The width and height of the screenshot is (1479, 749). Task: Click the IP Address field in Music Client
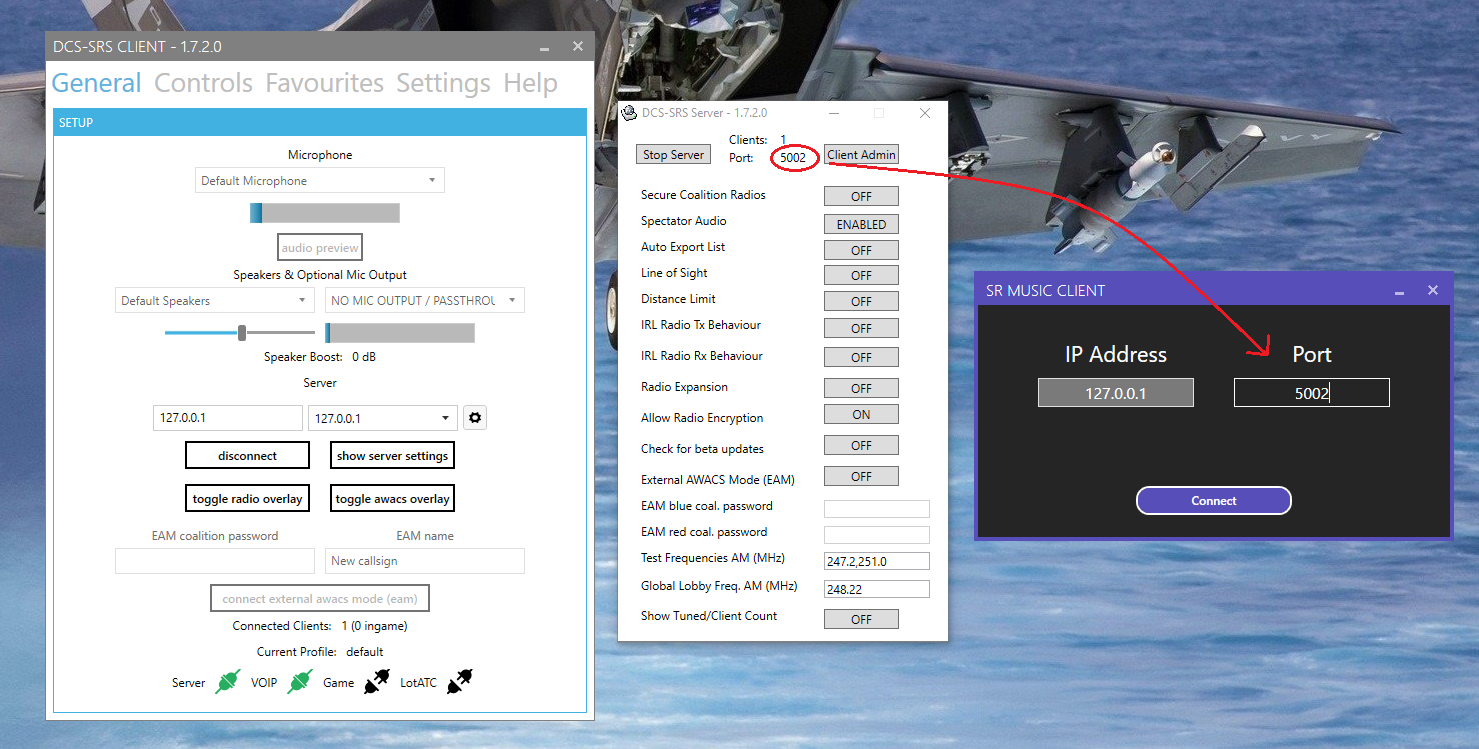[1116, 393]
